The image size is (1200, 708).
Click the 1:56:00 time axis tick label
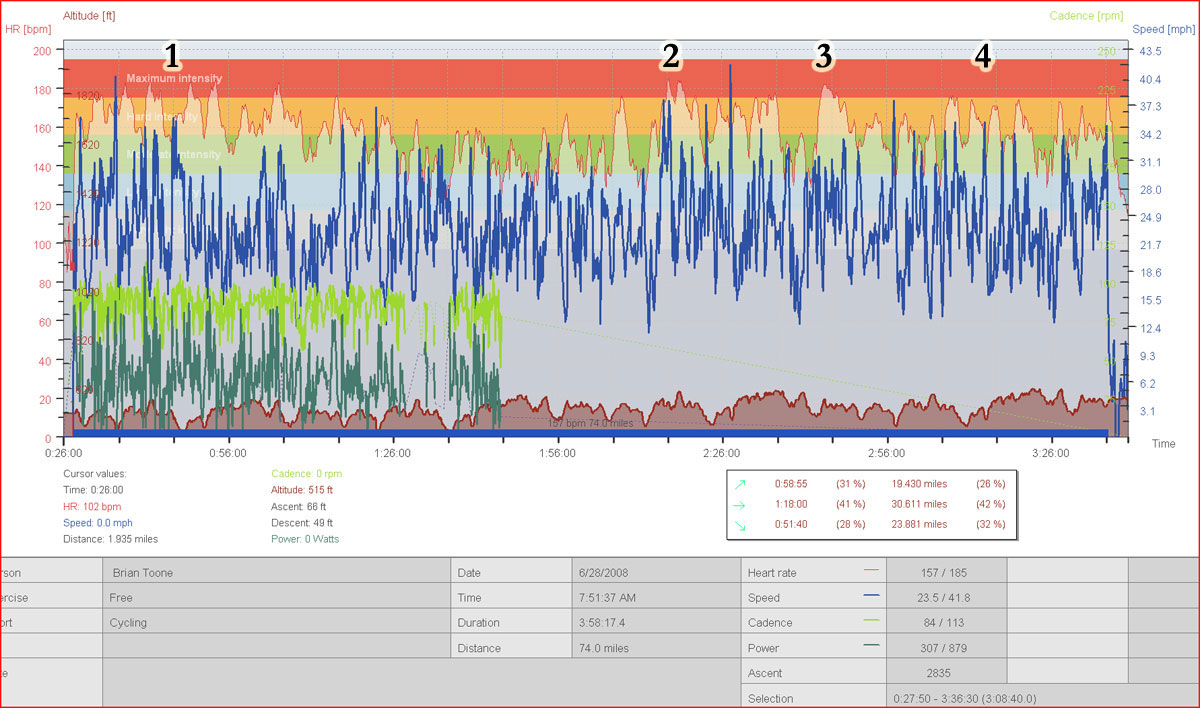point(557,452)
